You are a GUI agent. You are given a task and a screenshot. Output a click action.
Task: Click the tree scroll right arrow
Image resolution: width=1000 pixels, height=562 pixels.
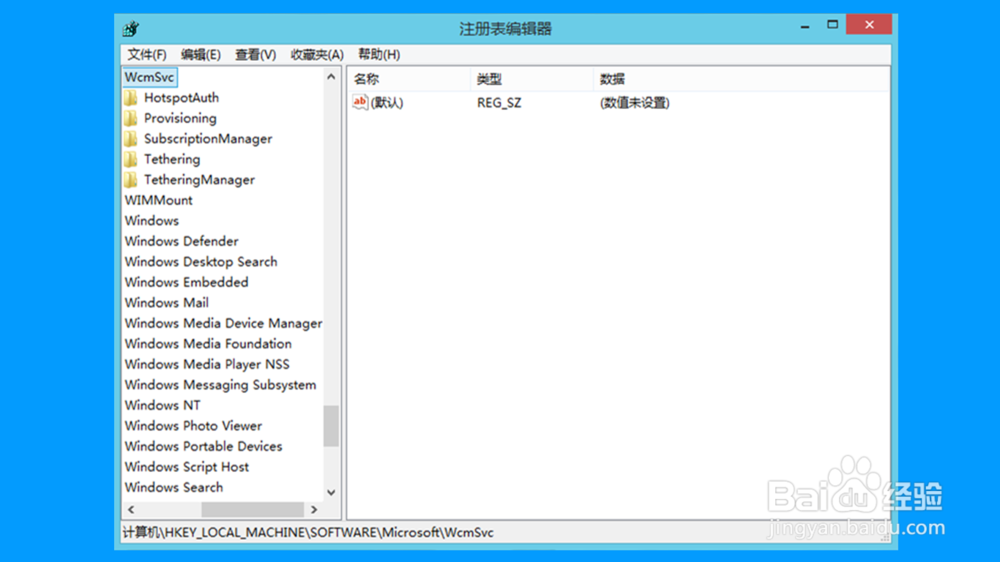point(314,509)
